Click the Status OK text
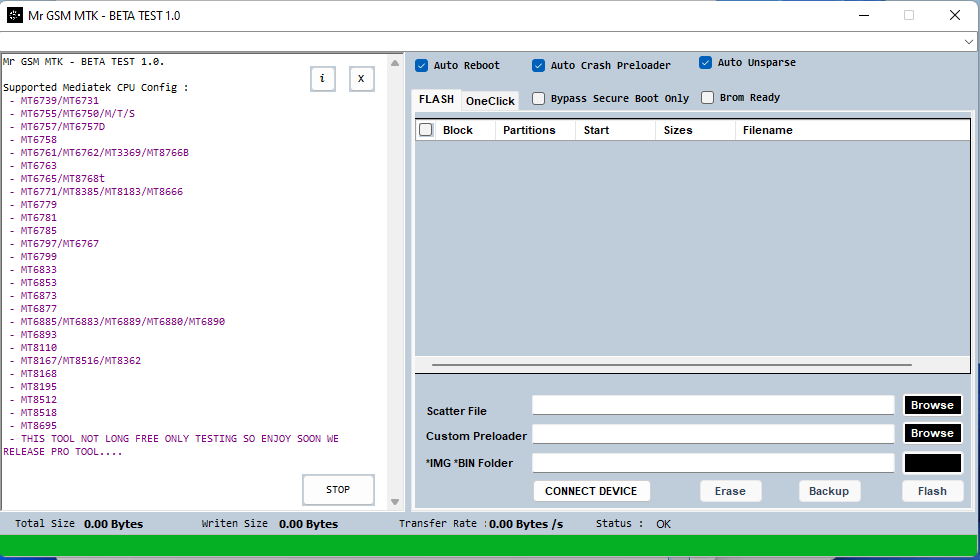 (663, 524)
